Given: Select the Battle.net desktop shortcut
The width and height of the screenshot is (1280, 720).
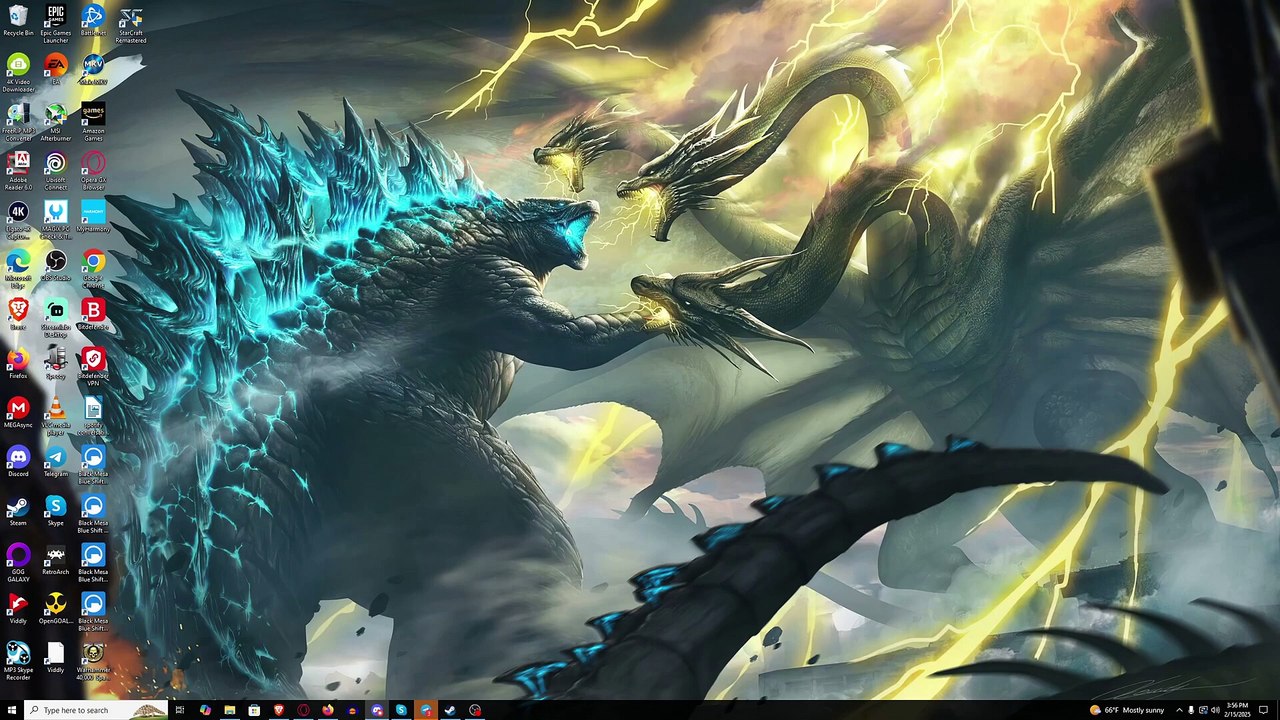Looking at the screenshot, I should (93, 21).
